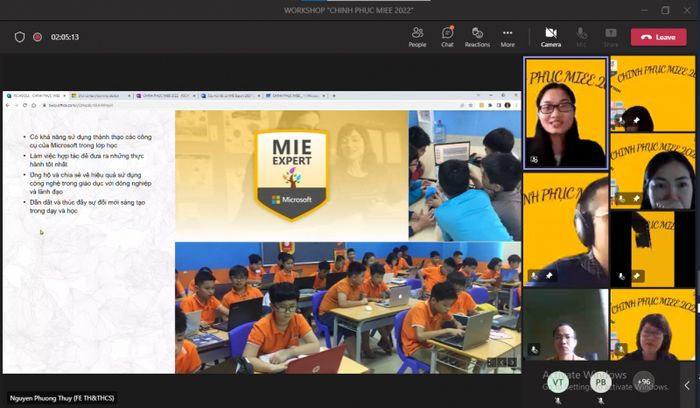Open the People participants panel
Viewport: 700px width, 408px height.
click(417, 37)
